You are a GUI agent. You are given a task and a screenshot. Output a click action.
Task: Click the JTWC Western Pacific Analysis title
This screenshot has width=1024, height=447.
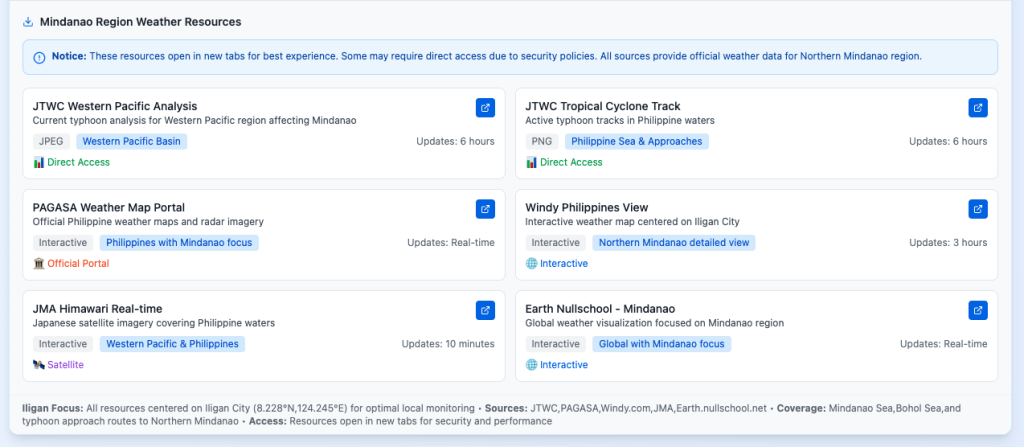[115, 106]
